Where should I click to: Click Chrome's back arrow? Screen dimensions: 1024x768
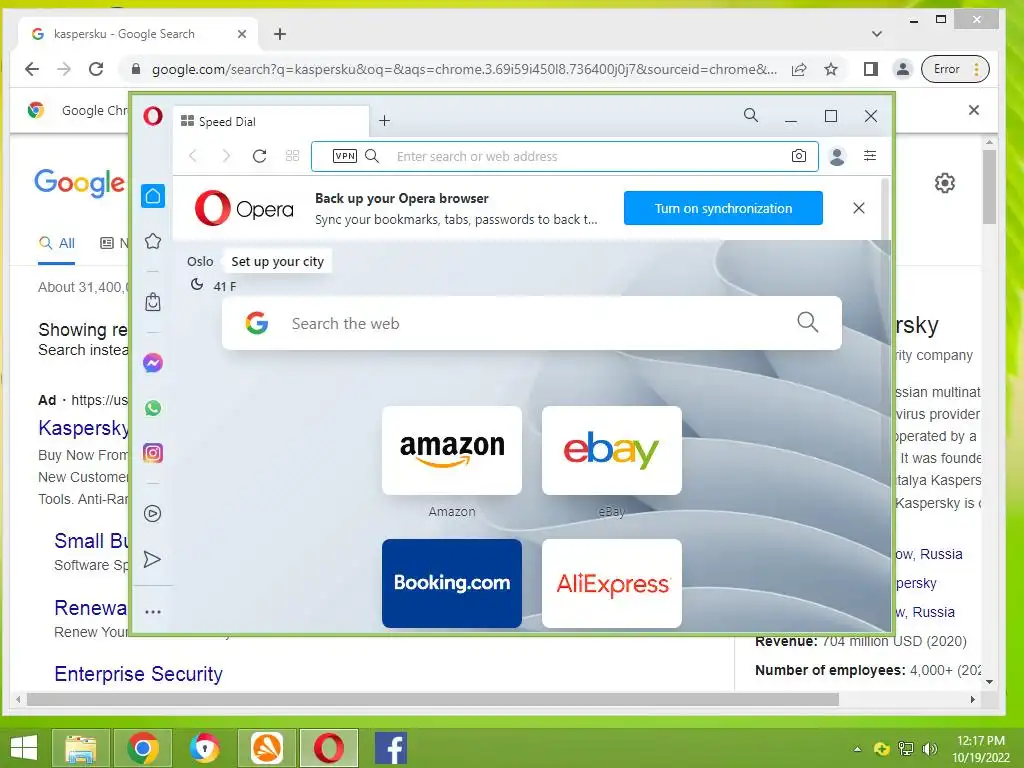(x=32, y=69)
